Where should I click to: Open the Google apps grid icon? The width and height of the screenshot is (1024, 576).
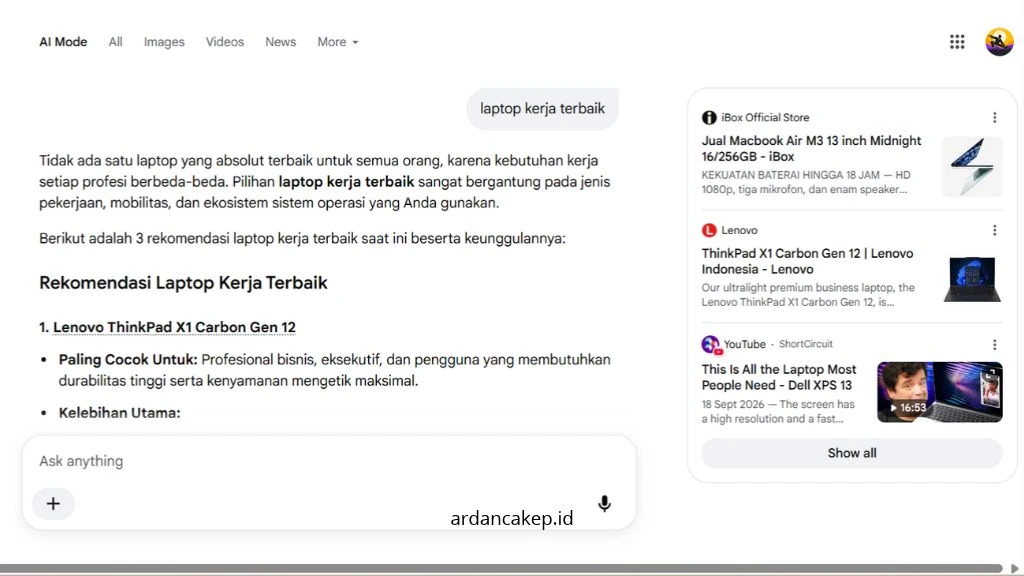point(957,42)
